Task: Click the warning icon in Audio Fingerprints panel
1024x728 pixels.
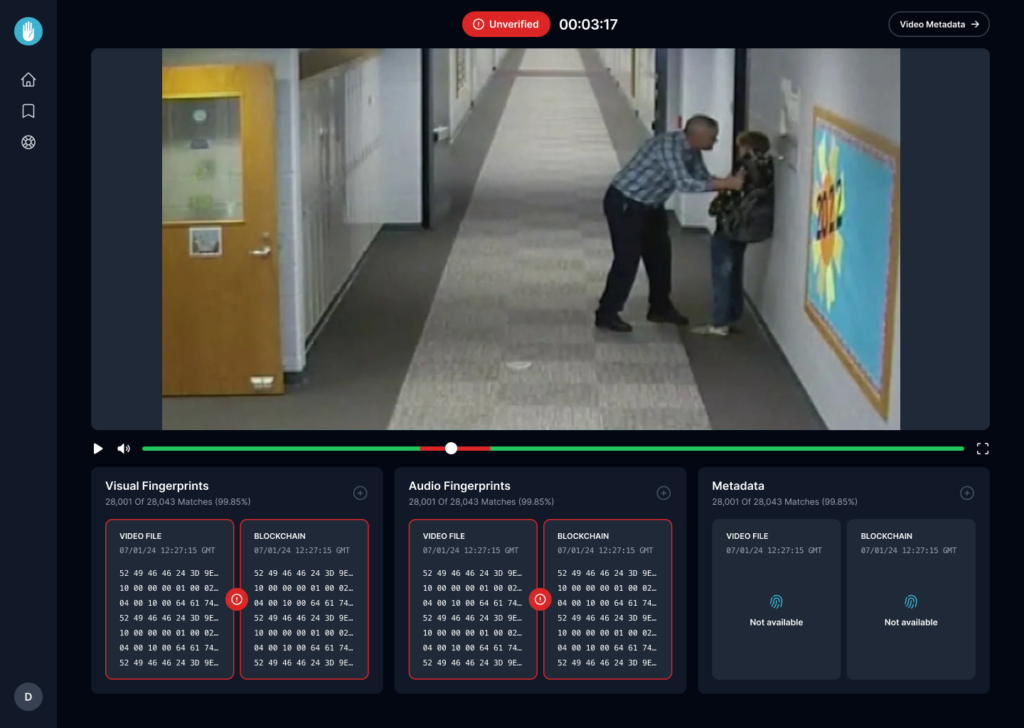Action: click(540, 599)
